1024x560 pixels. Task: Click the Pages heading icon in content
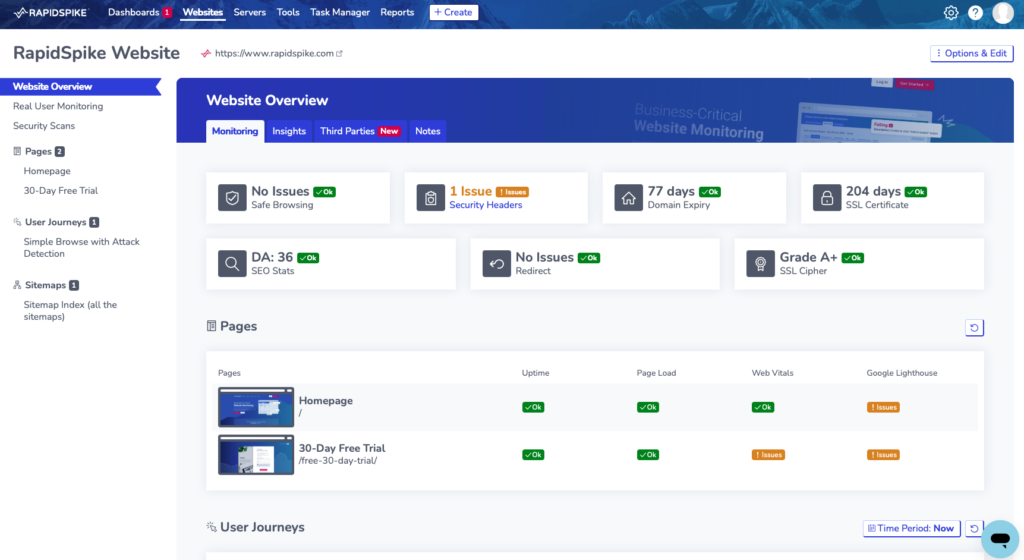tap(212, 326)
